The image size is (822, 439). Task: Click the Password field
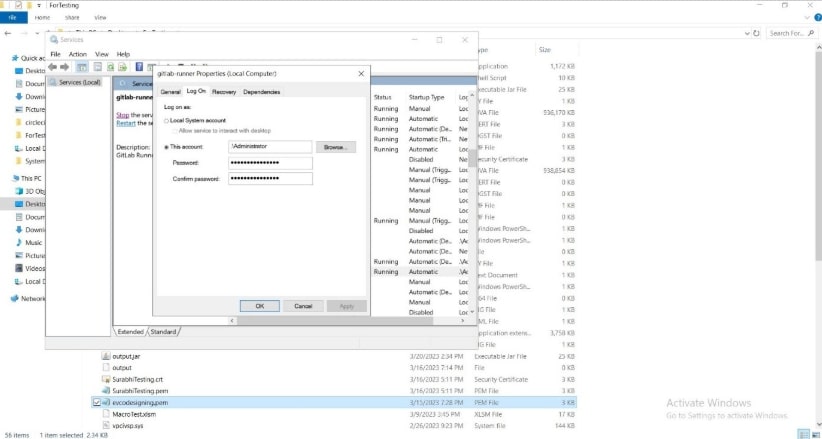point(270,163)
